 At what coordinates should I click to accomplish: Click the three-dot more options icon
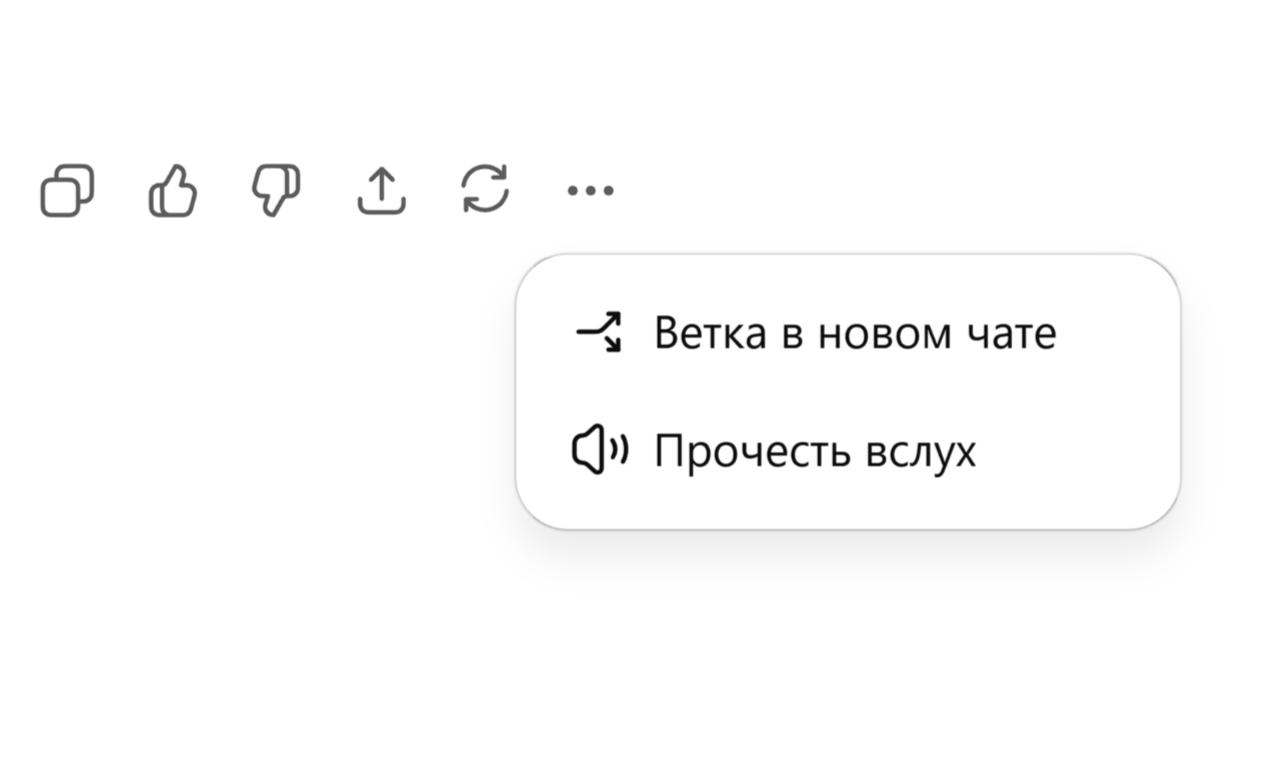(x=590, y=190)
